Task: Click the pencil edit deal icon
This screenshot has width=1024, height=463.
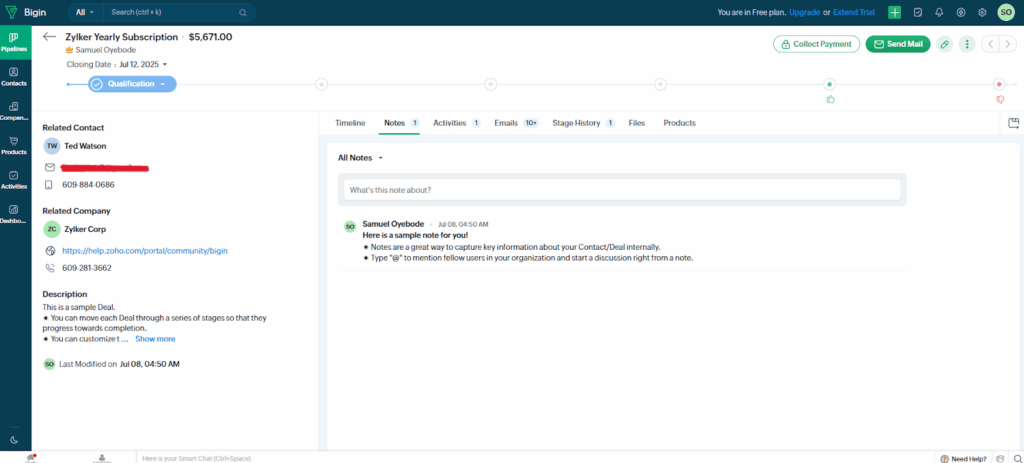Action: point(945,44)
